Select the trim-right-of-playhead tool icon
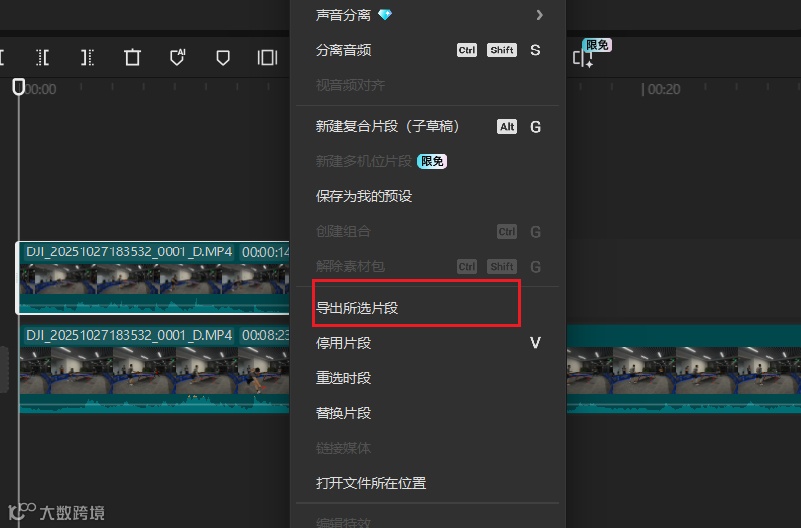The height and width of the screenshot is (528, 801). 87,57
